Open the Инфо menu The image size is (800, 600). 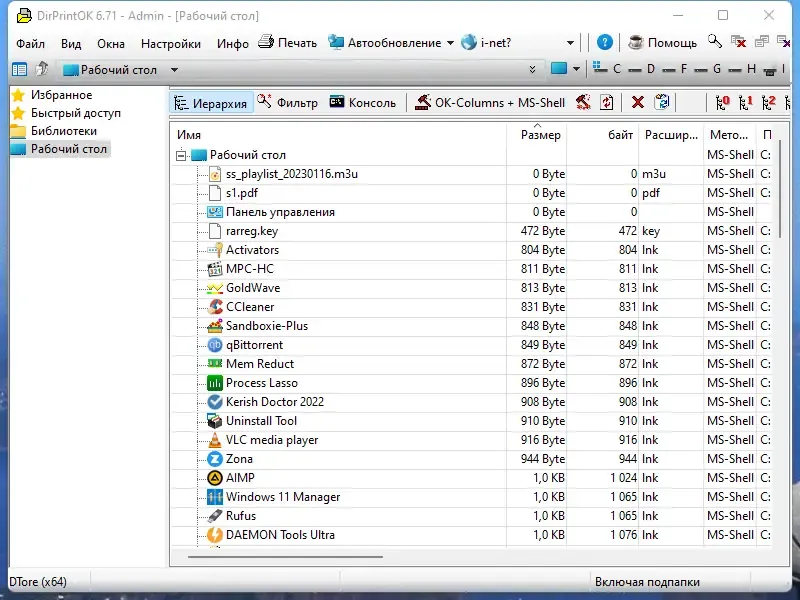coord(233,43)
